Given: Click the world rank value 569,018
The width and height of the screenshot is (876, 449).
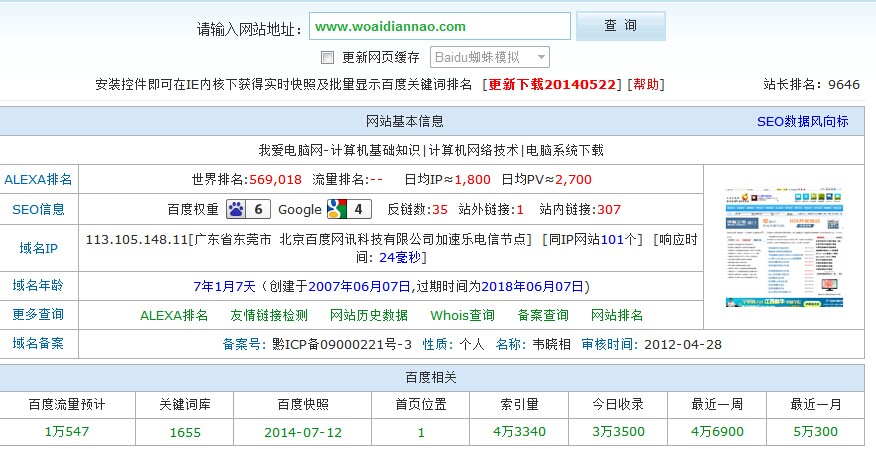Looking at the screenshot, I should (x=275, y=180).
